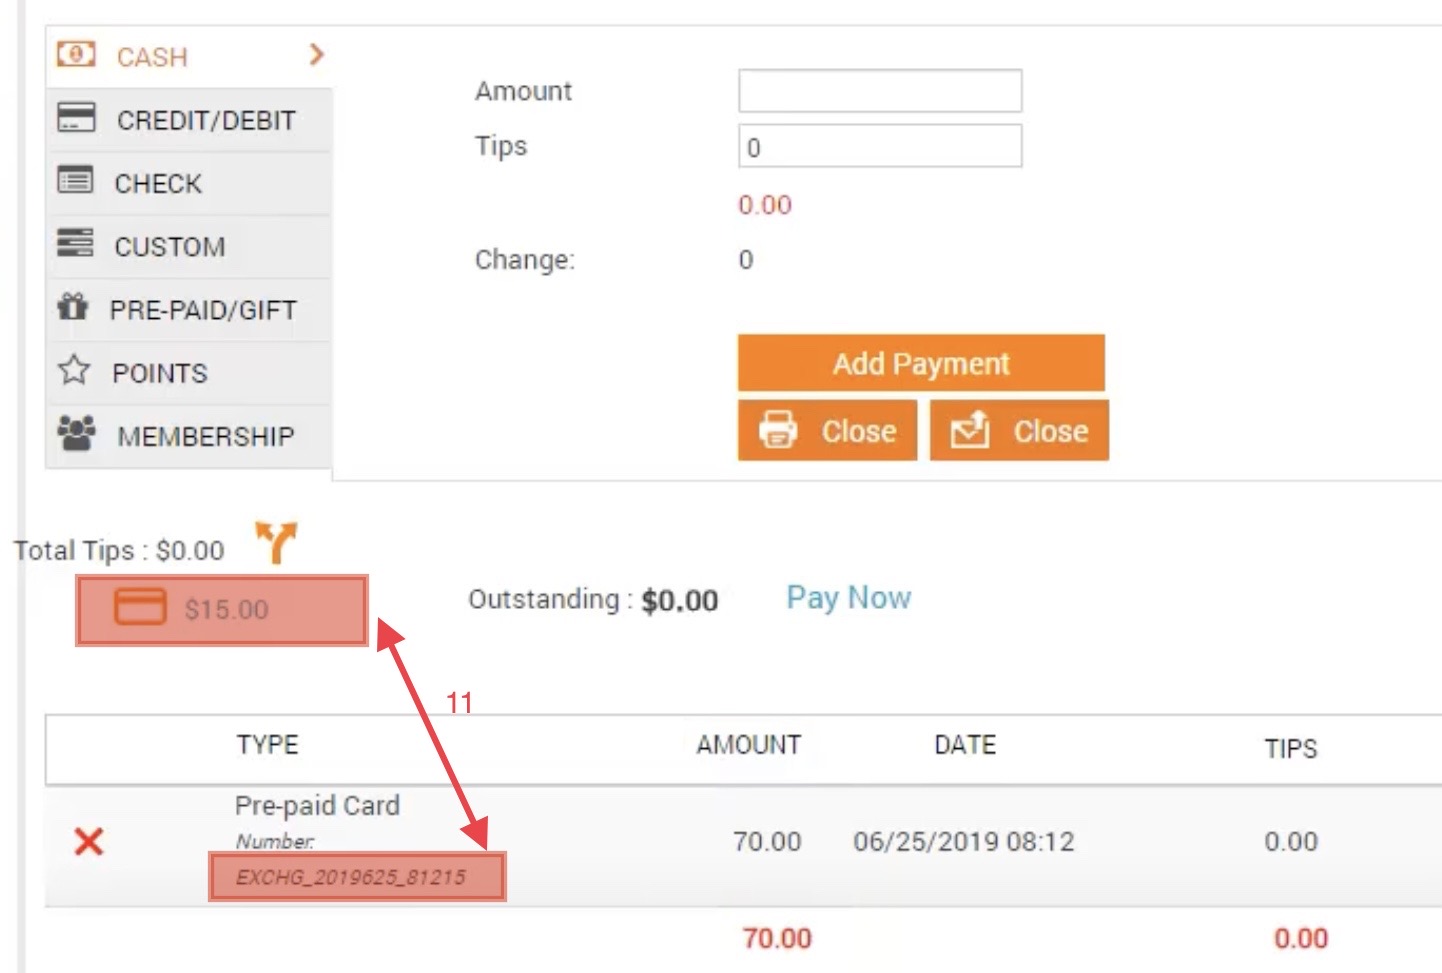Remove Pre-paid Card payment with red X
Screen dimensions: 1442x973
coord(89,841)
